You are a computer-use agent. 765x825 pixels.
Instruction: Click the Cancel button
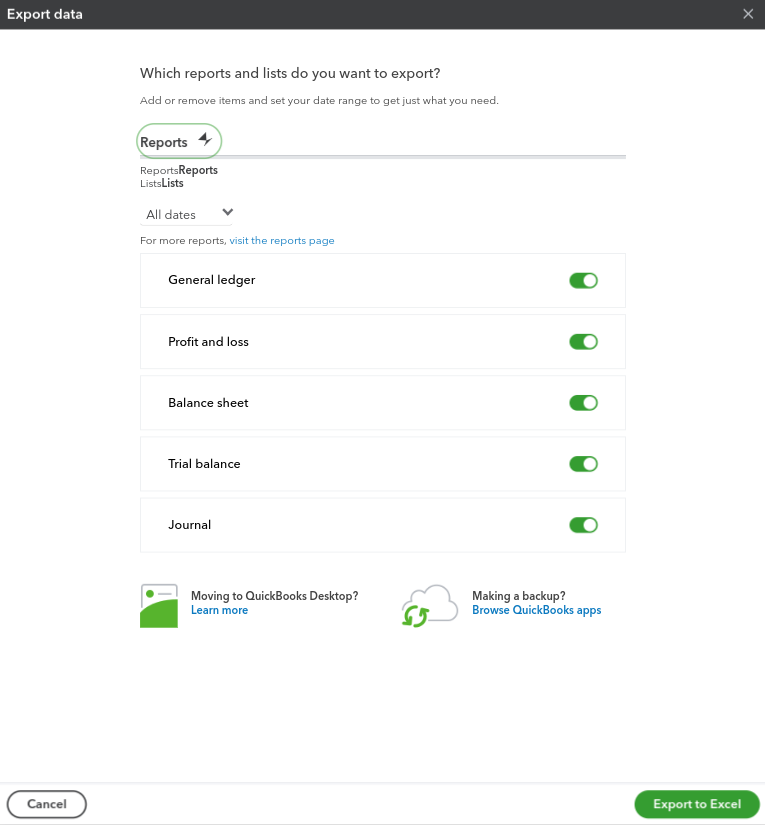point(47,804)
